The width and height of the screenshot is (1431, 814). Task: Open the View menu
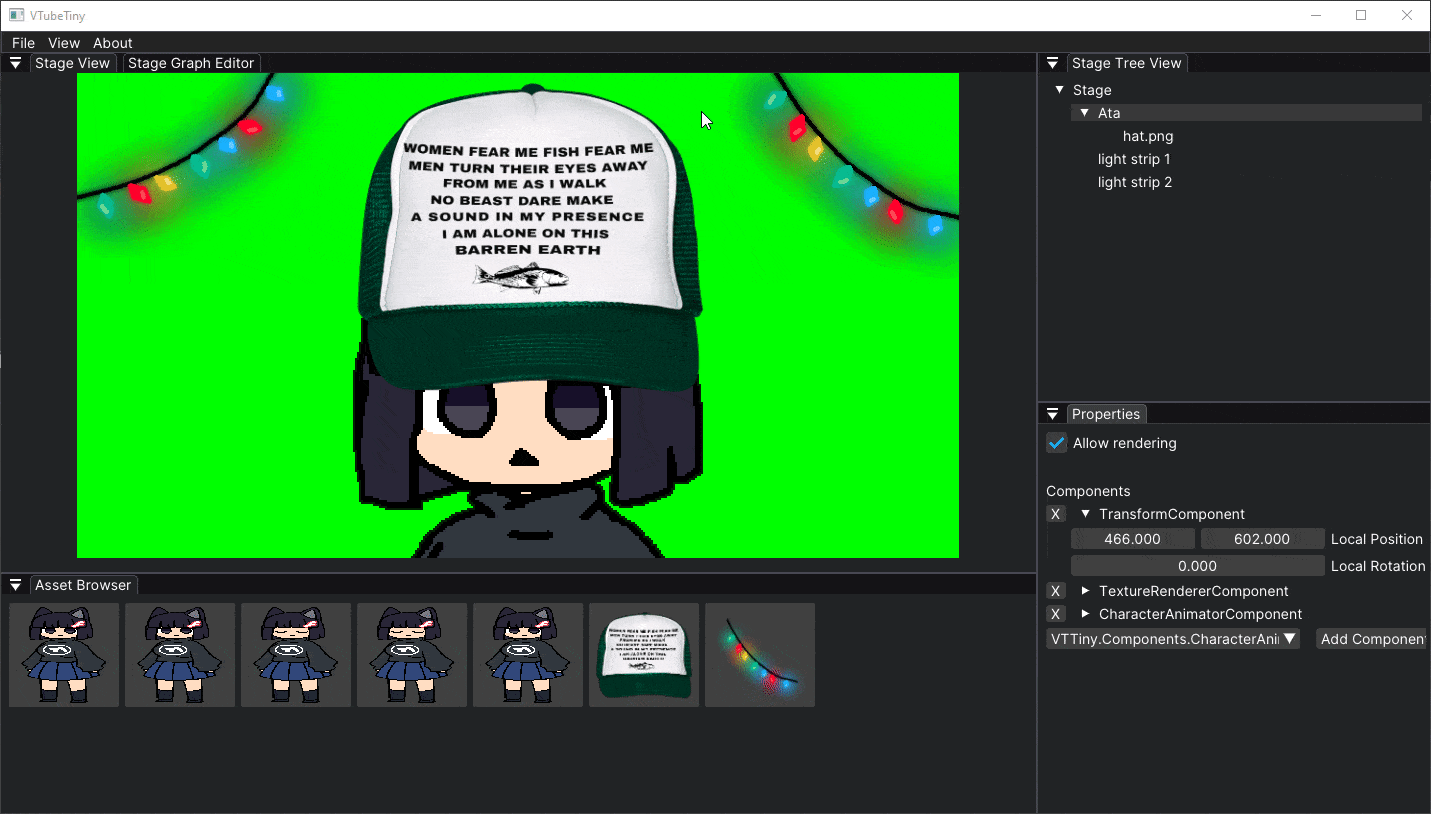tap(64, 43)
